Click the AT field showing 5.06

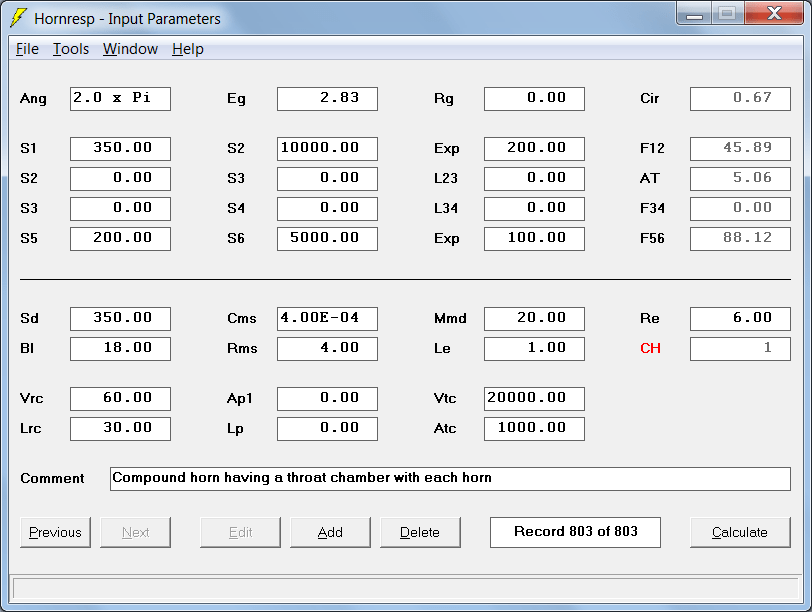[x=741, y=179]
